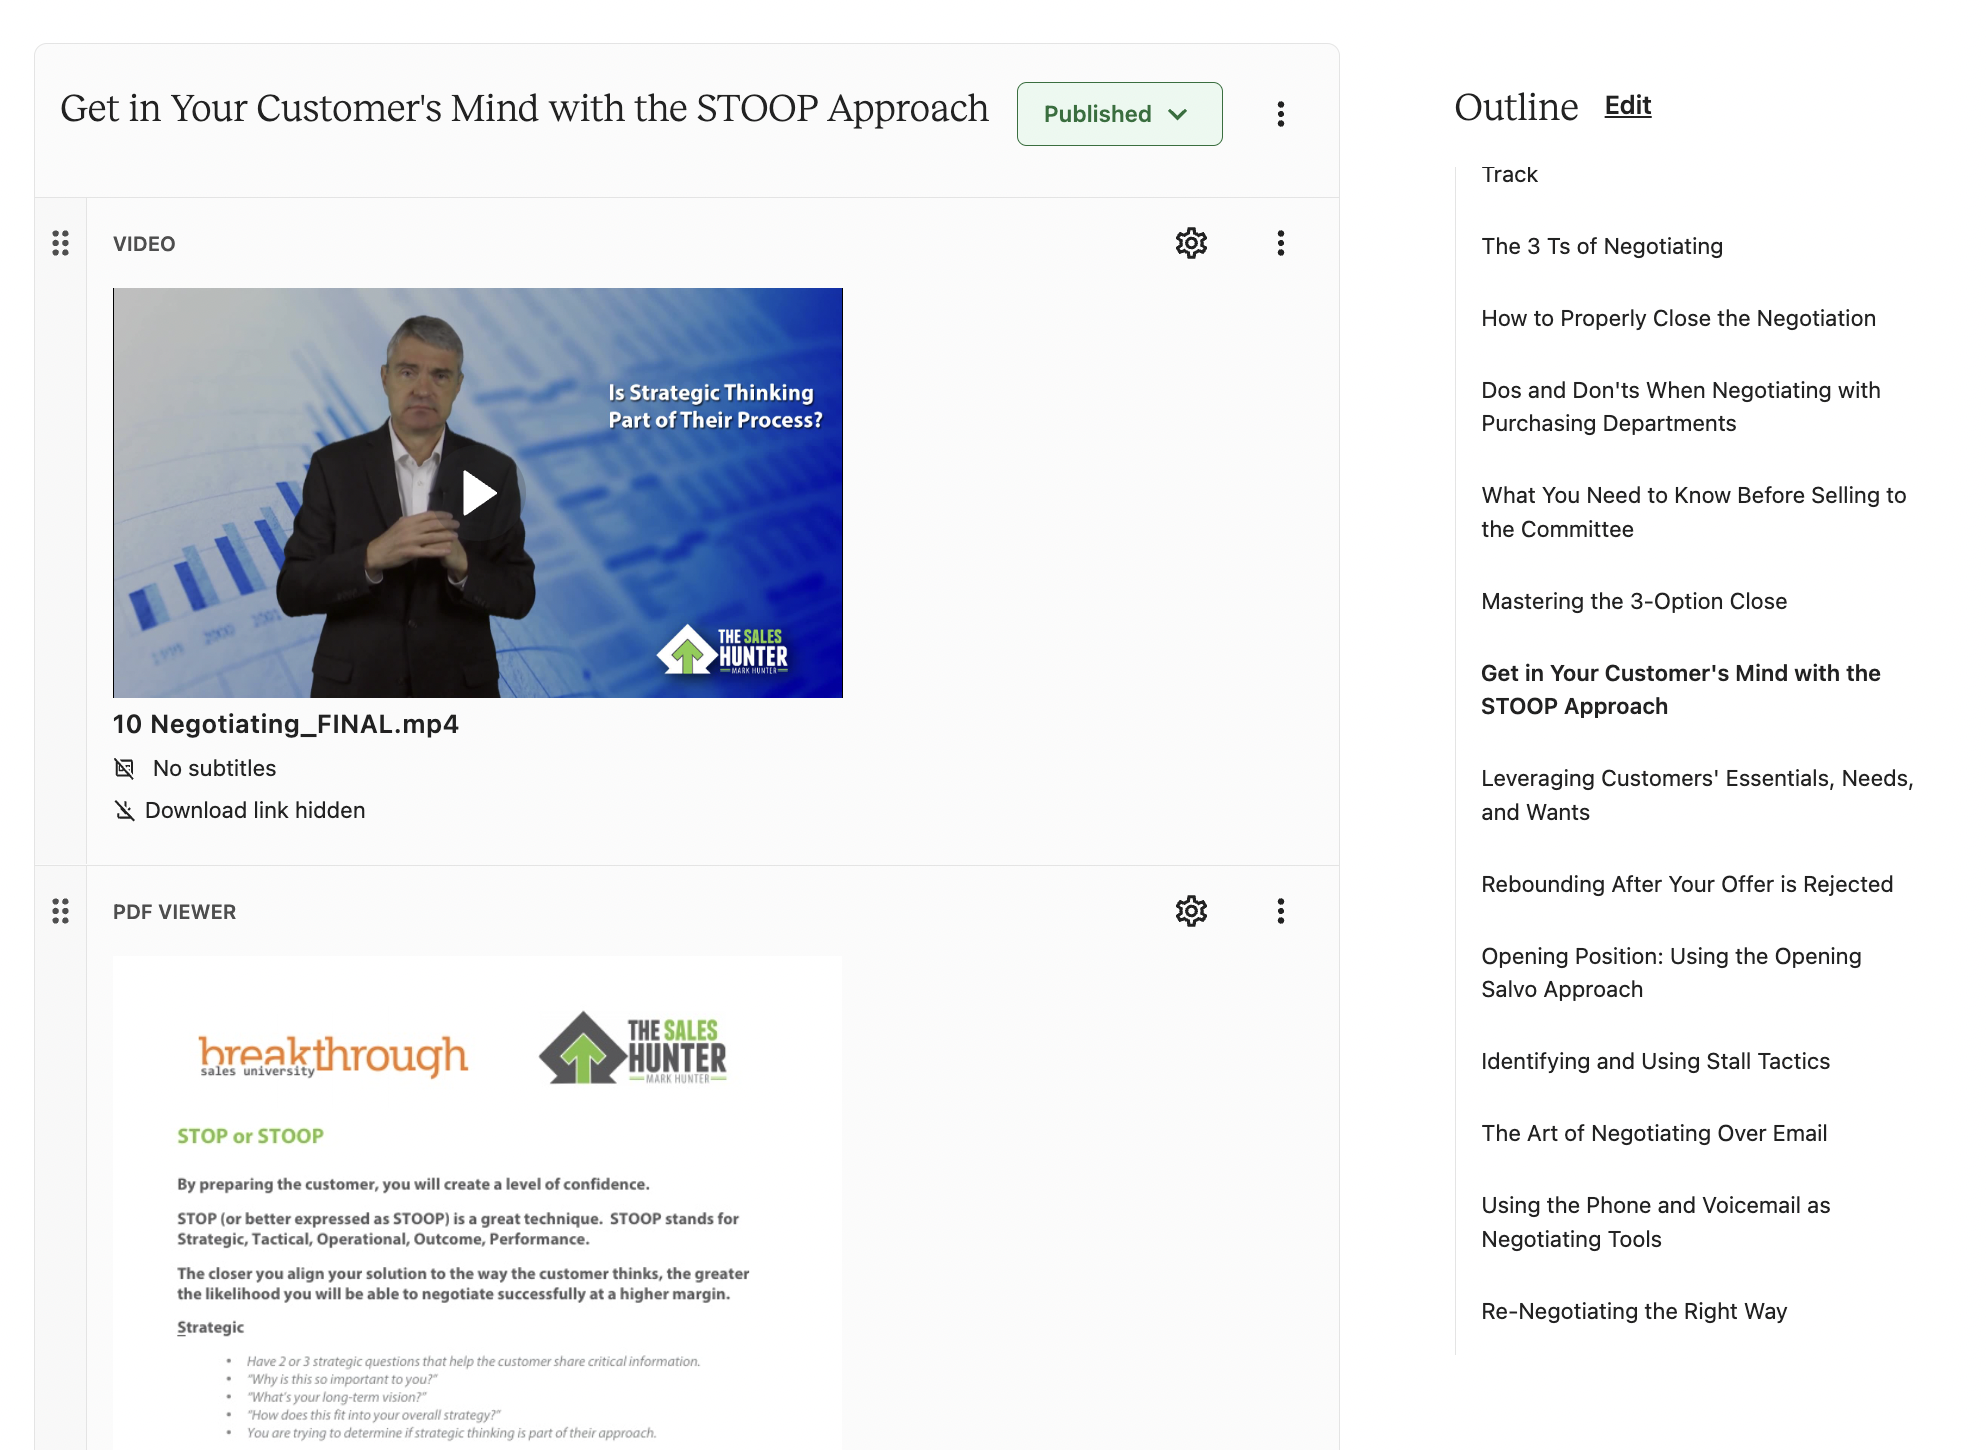Image resolution: width=1986 pixels, height=1450 pixels.
Task: Click the PDF document preview page
Action: click(478, 1203)
